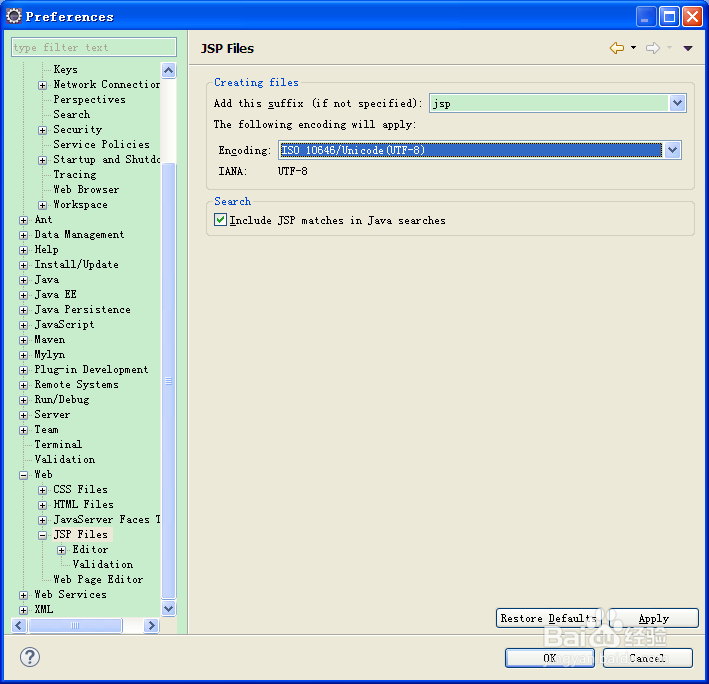Expand the XML tree node
Viewport: 709px width, 684px height.
coord(24,610)
